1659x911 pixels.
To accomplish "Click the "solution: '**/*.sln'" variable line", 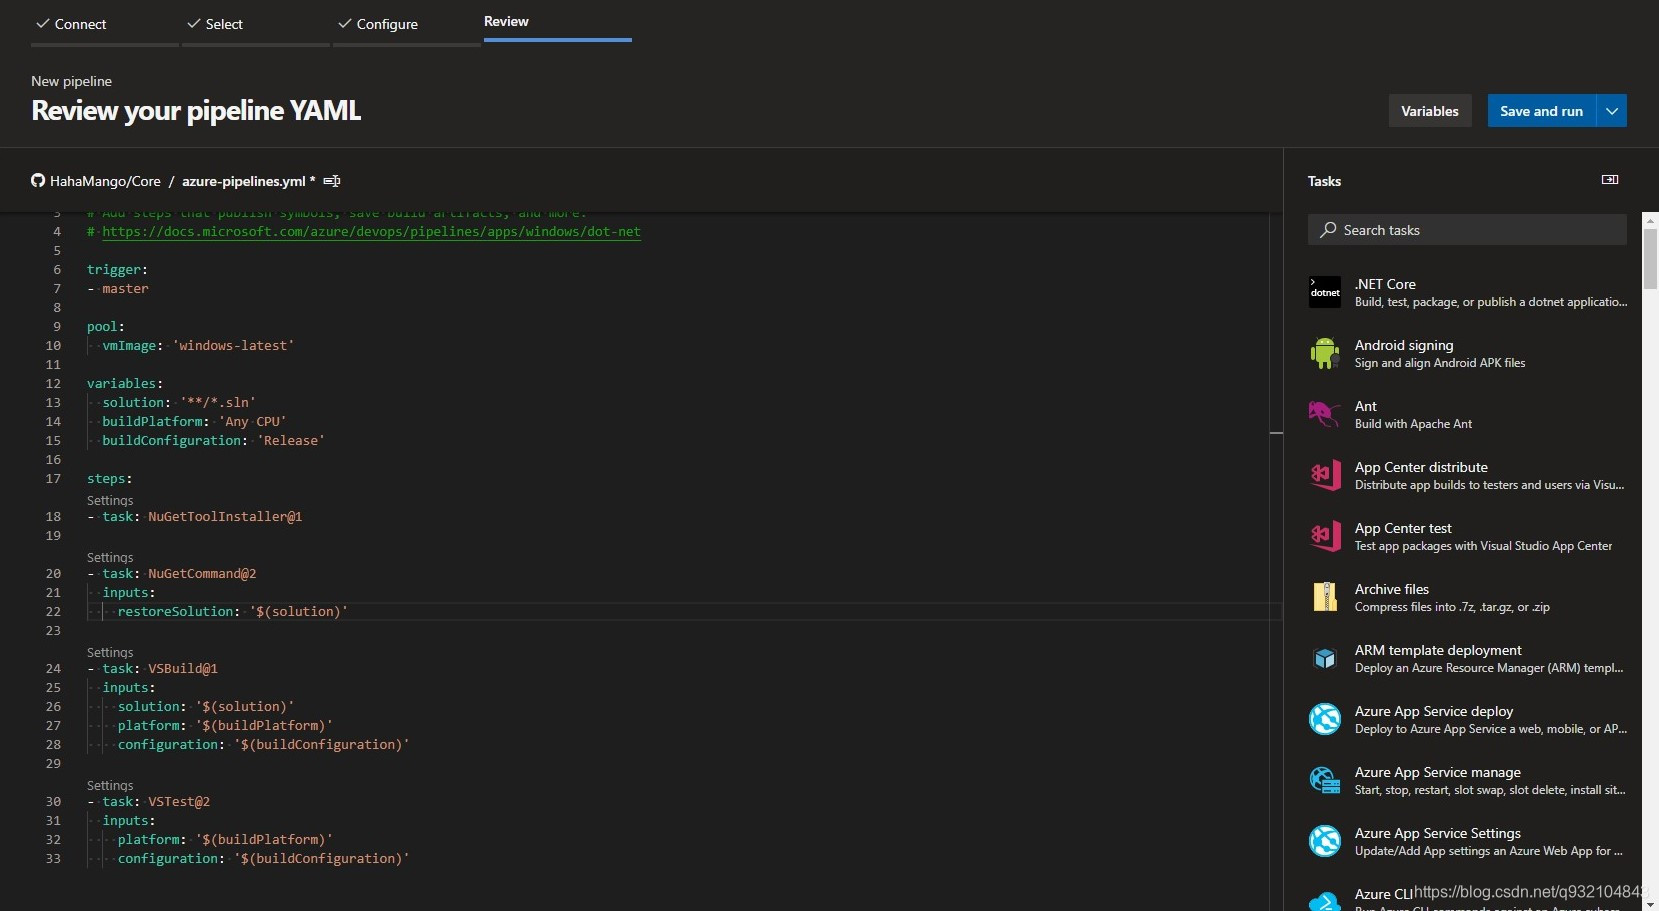I will point(179,402).
